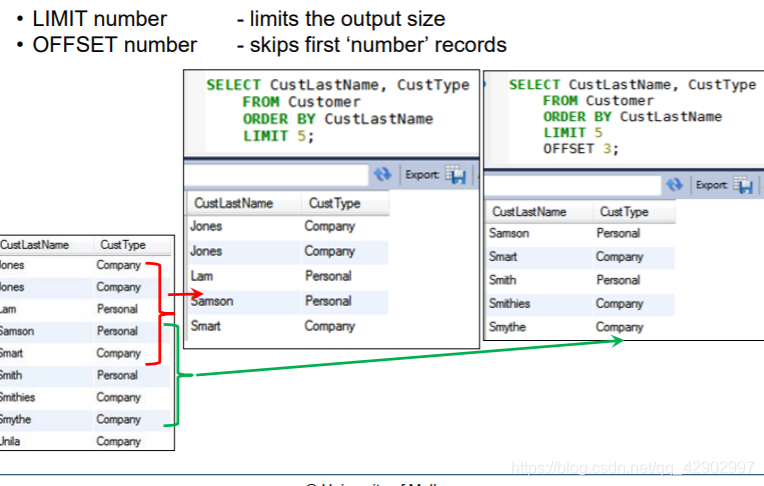This screenshot has width=764, height=486.
Task: Click 'ORDER BY CustLastName' in OFFSET query editor
Action: tap(632, 117)
